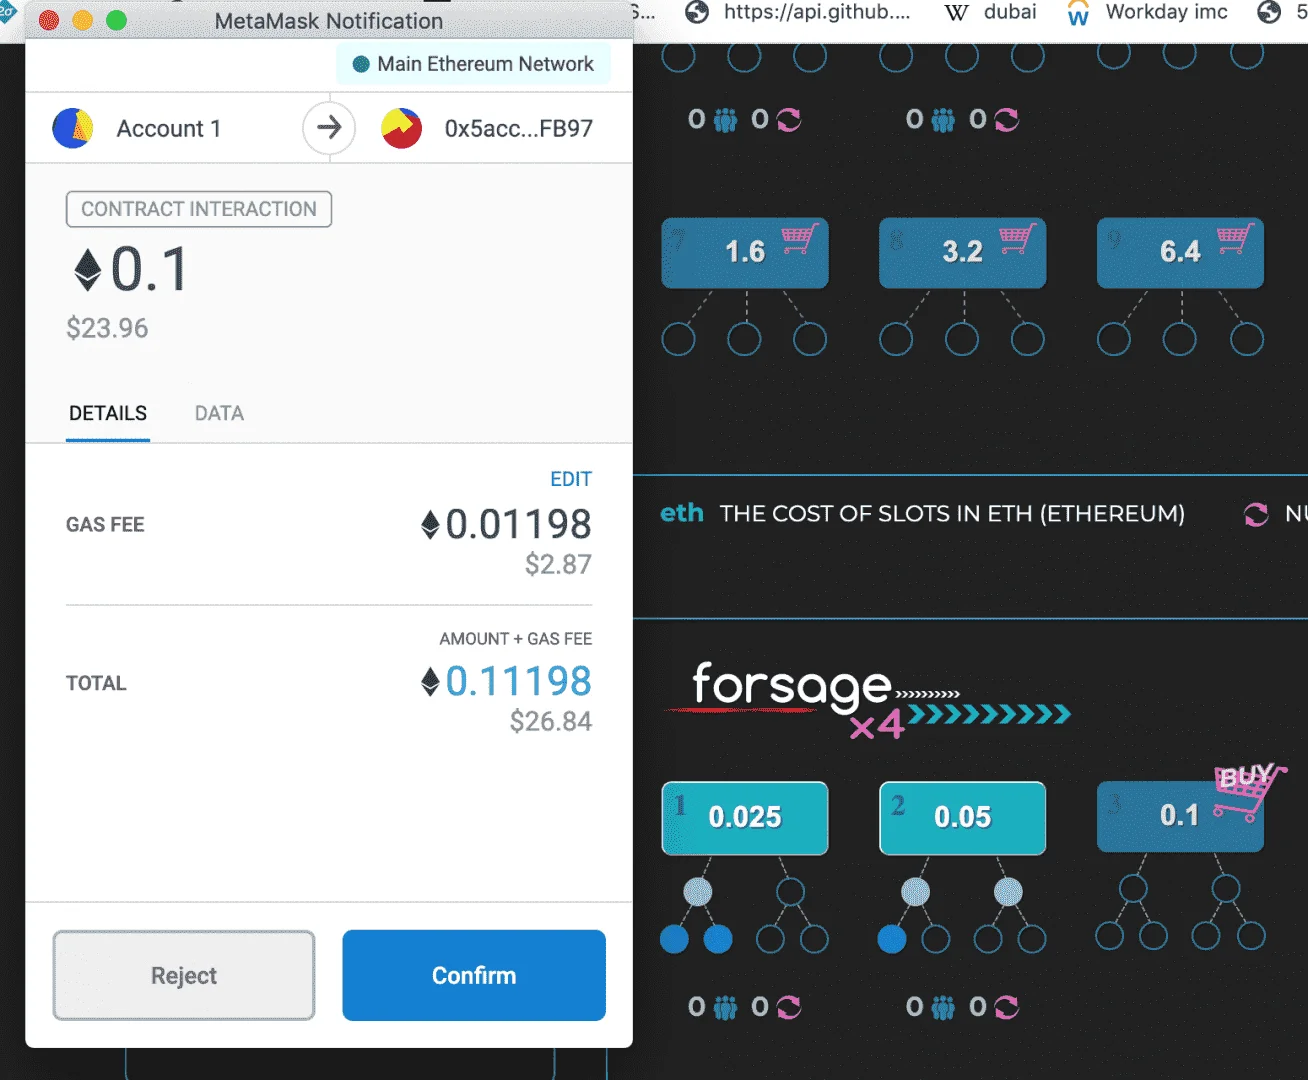Click the cart icon on 3.2 slot
Screen dimensions: 1308x1080
tap(1016, 238)
